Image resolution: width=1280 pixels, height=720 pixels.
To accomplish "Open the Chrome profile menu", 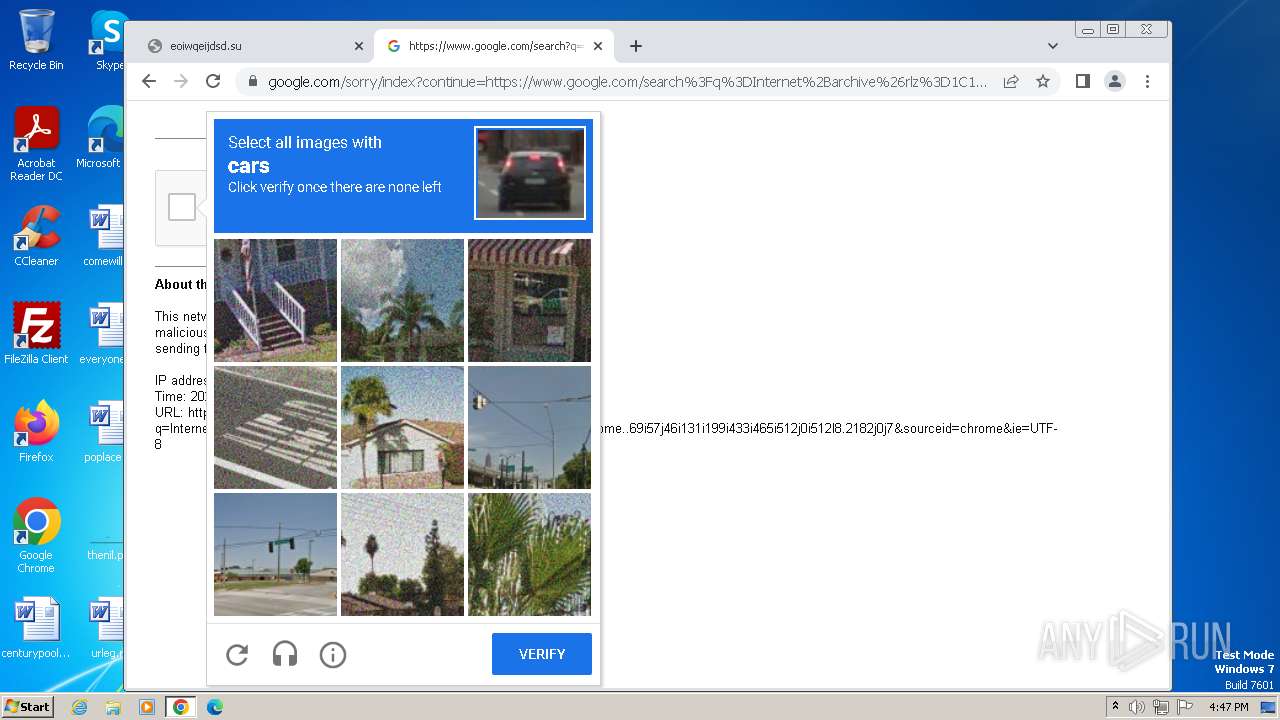I will (1115, 81).
